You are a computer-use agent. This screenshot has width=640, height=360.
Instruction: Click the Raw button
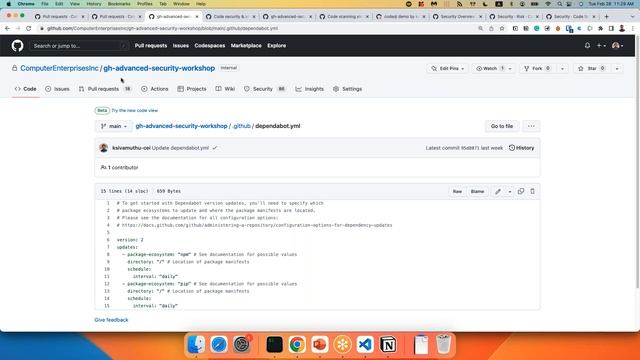tap(457, 191)
